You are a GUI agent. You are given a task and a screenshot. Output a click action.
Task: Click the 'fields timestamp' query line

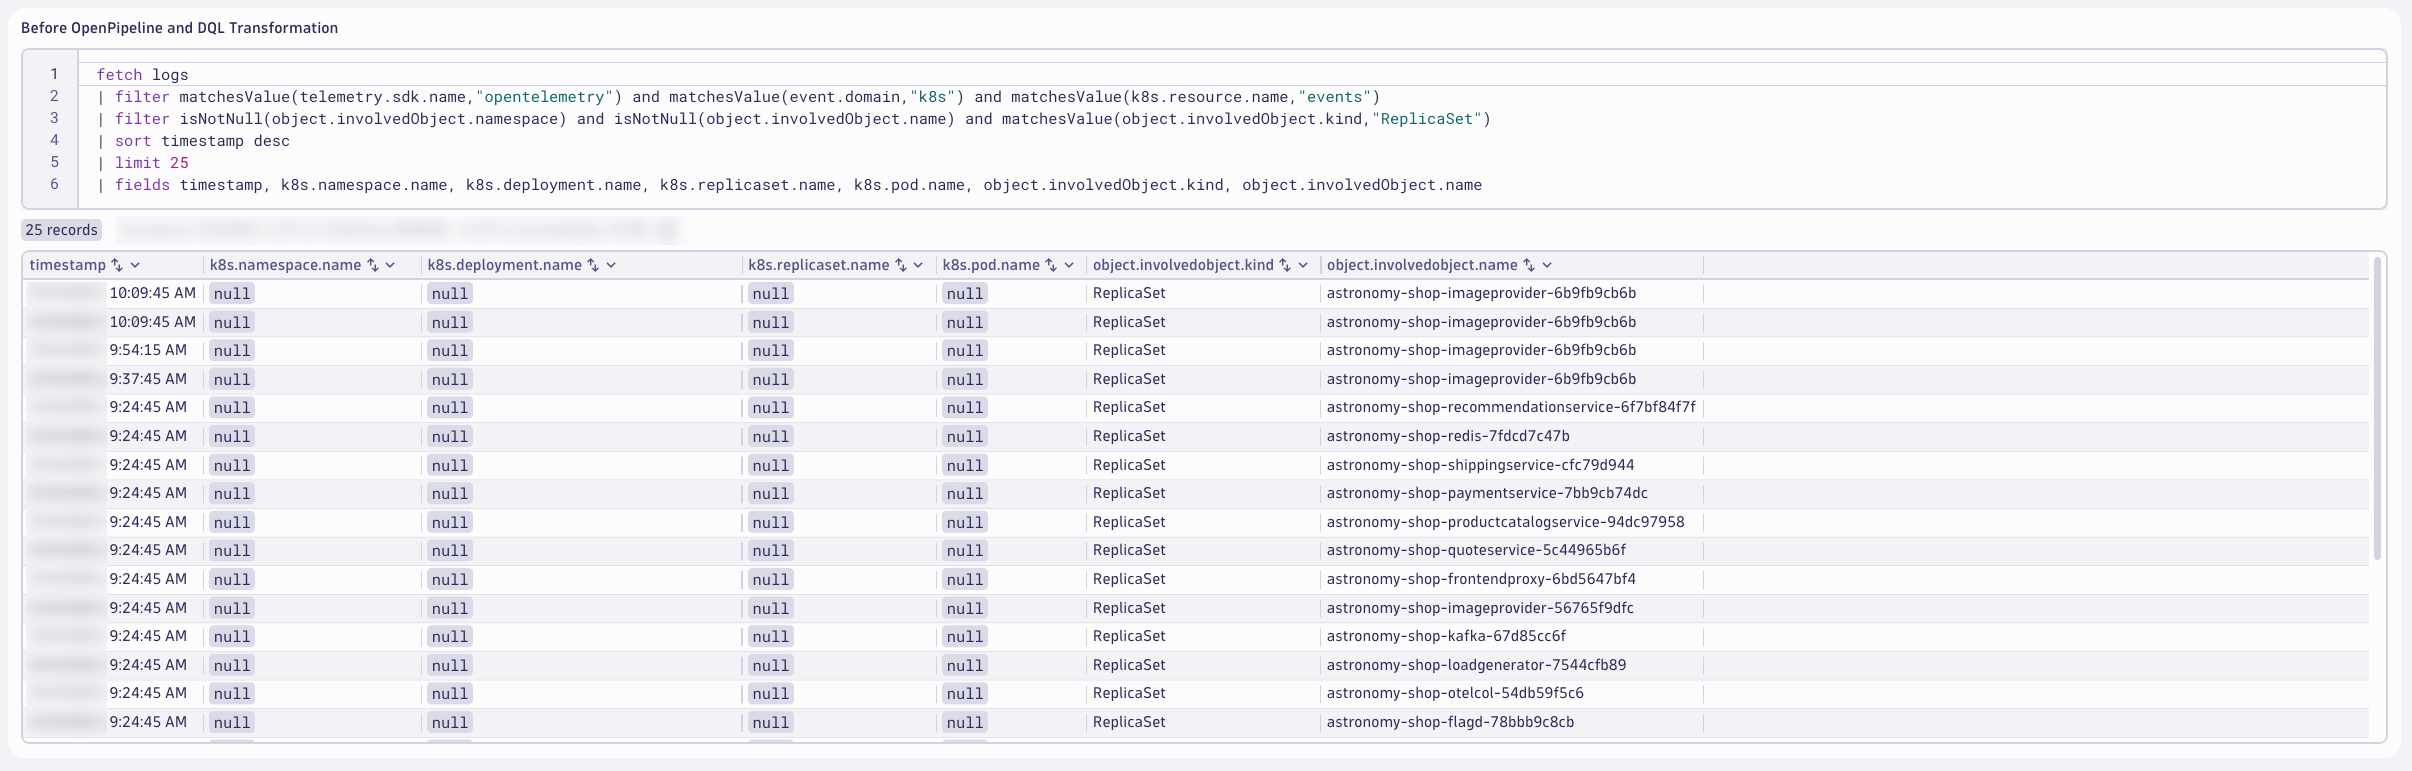click(x=789, y=185)
